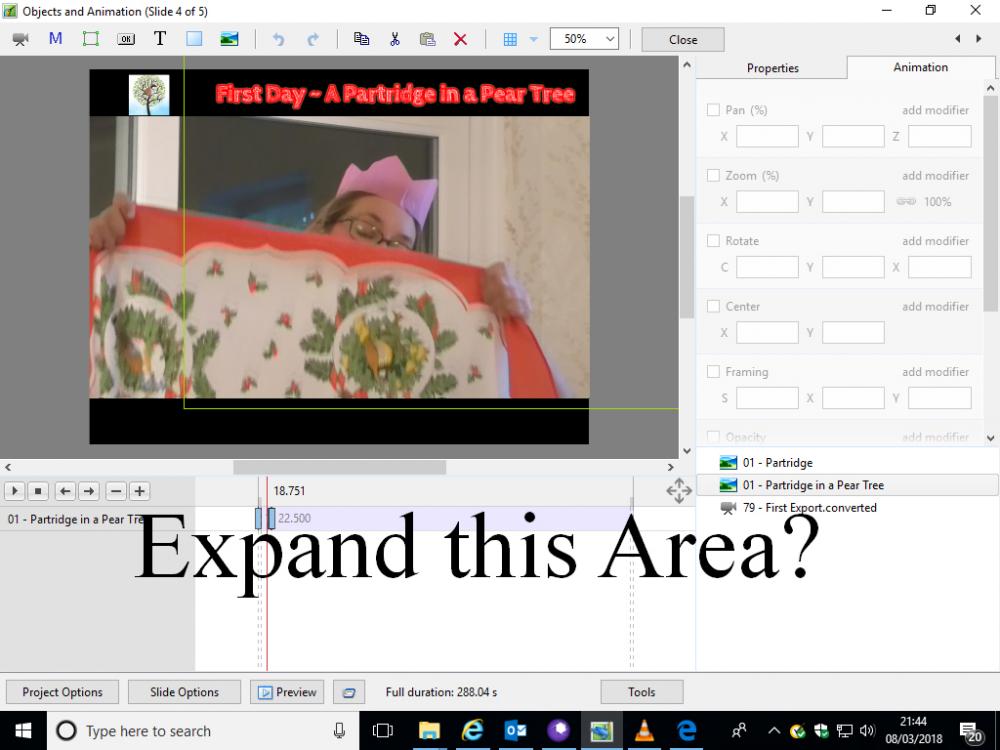Select 79 - First Export.converted in object list
Viewport: 1000px width, 750px height.
coord(809,508)
